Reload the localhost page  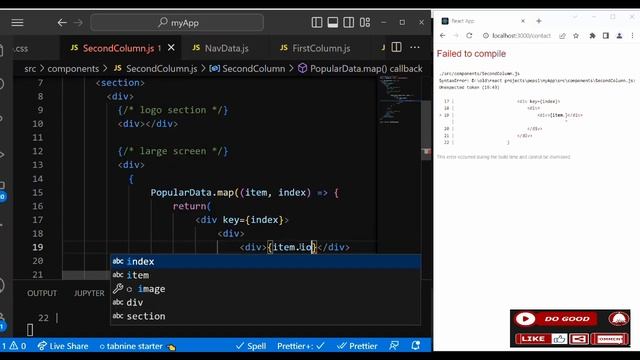(x=469, y=36)
